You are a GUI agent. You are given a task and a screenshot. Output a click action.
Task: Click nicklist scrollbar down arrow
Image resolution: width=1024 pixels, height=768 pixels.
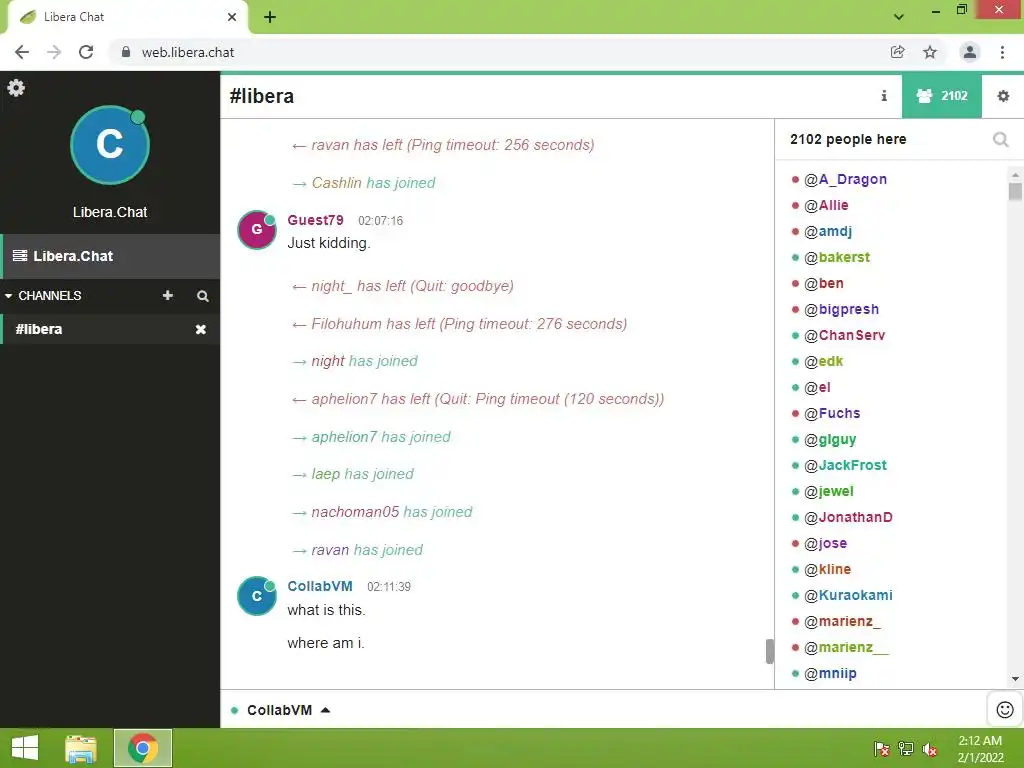click(x=1015, y=679)
